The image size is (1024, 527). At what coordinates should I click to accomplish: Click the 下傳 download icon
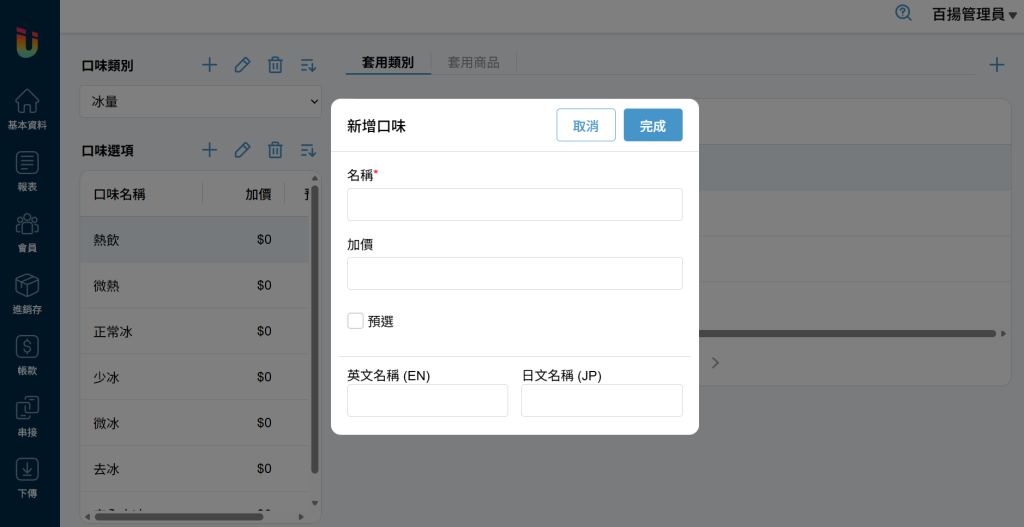[x=28, y=476]
